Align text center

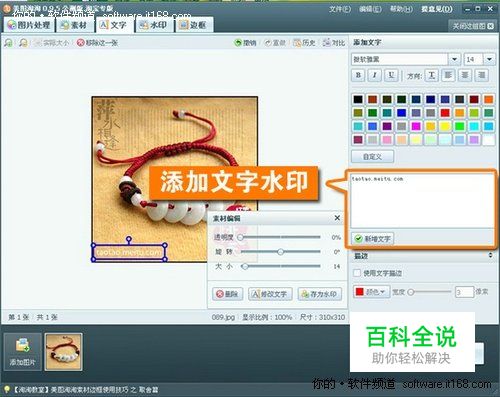(465, 75)
